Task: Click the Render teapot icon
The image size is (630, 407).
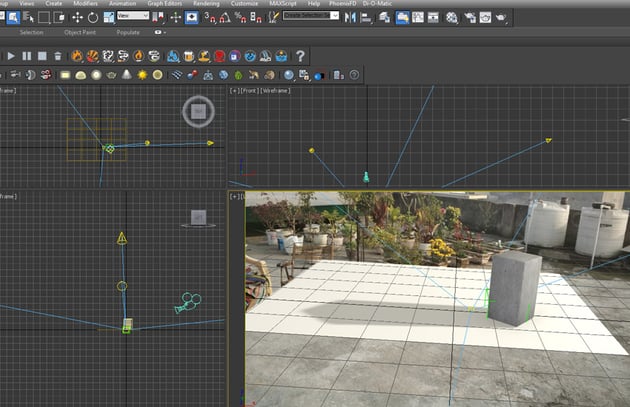Action: [501, 17]
